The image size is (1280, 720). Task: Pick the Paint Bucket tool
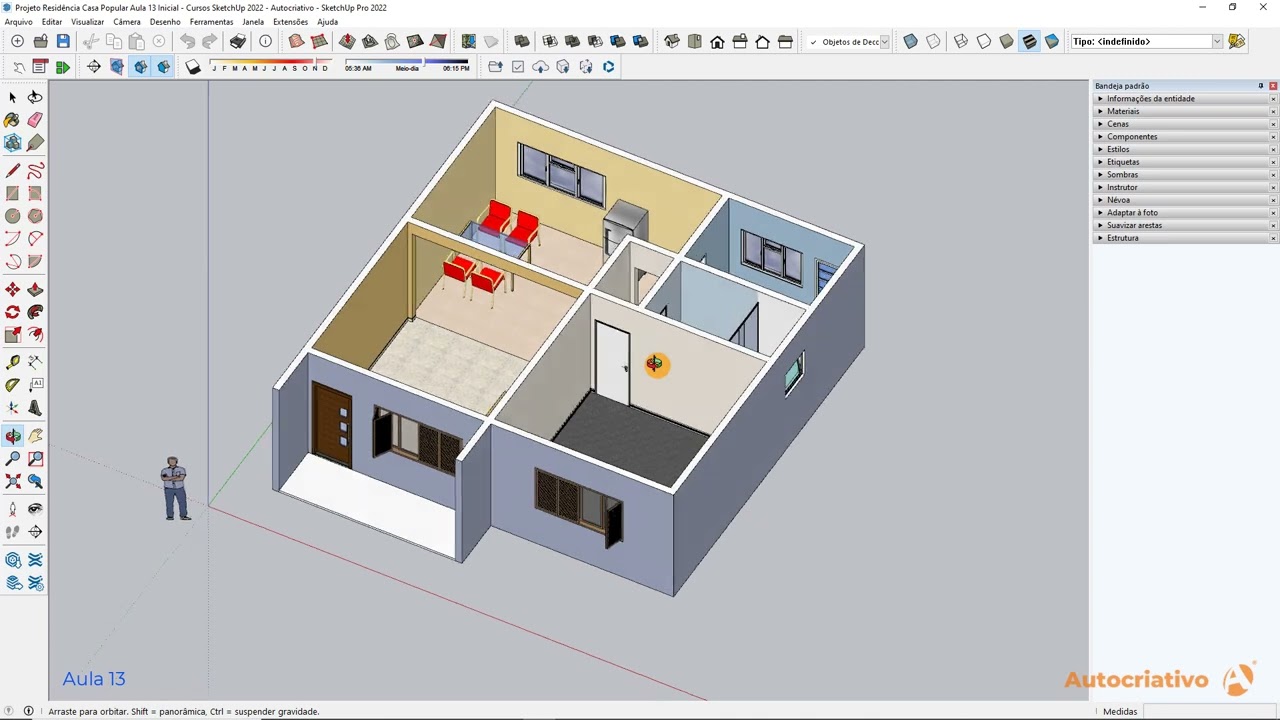[12, 120]
